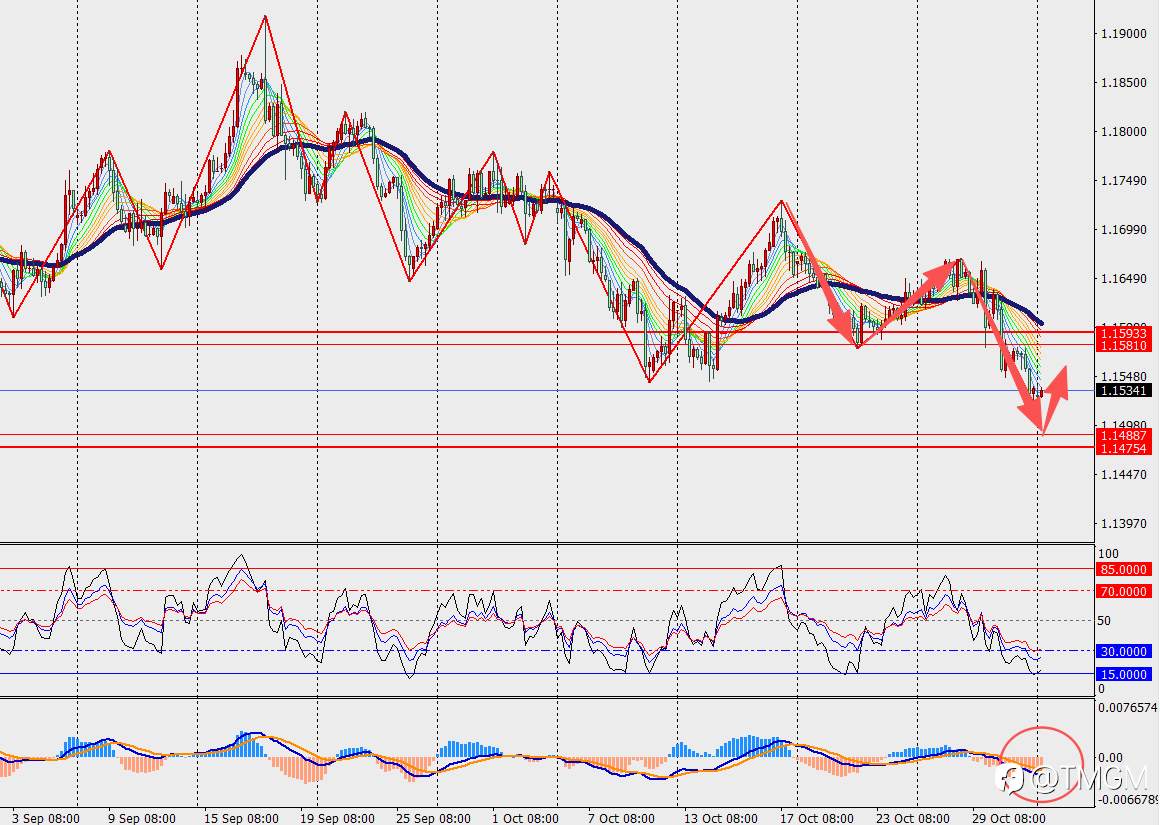The height and width of the screenshot is (825, 1160).
Task: Click the 15 Sep 08:00 date label
Action: (241, 818)
